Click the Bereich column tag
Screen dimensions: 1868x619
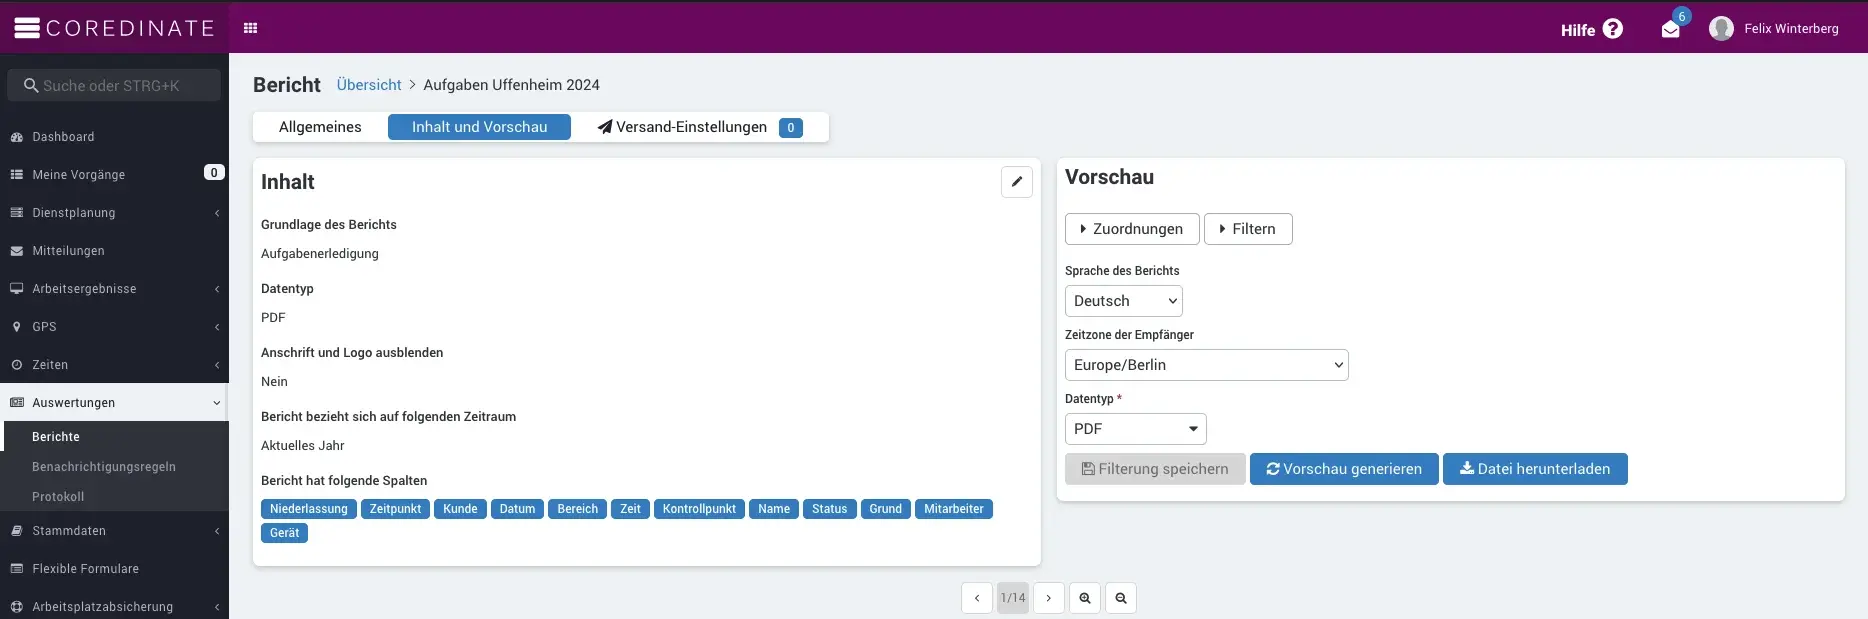[577, 509]
